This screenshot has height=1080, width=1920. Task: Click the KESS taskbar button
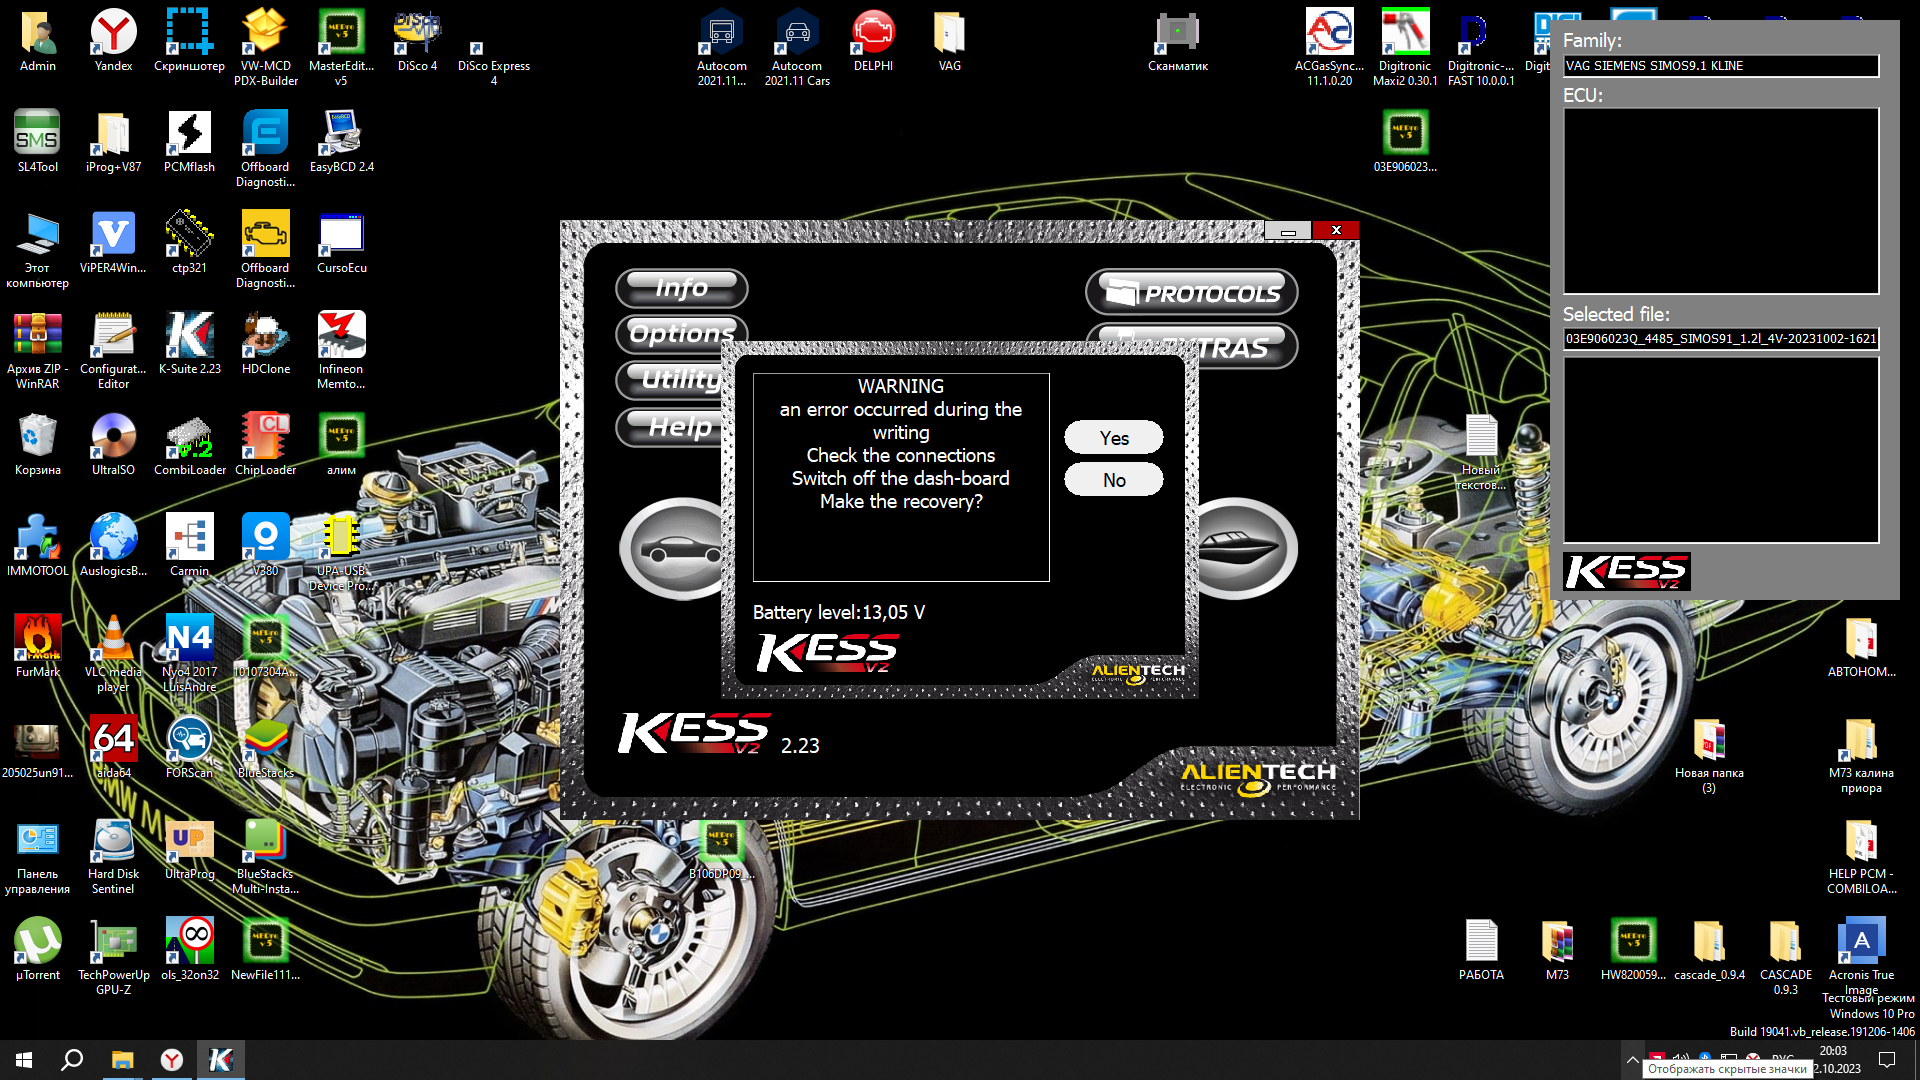point(221,1059)
